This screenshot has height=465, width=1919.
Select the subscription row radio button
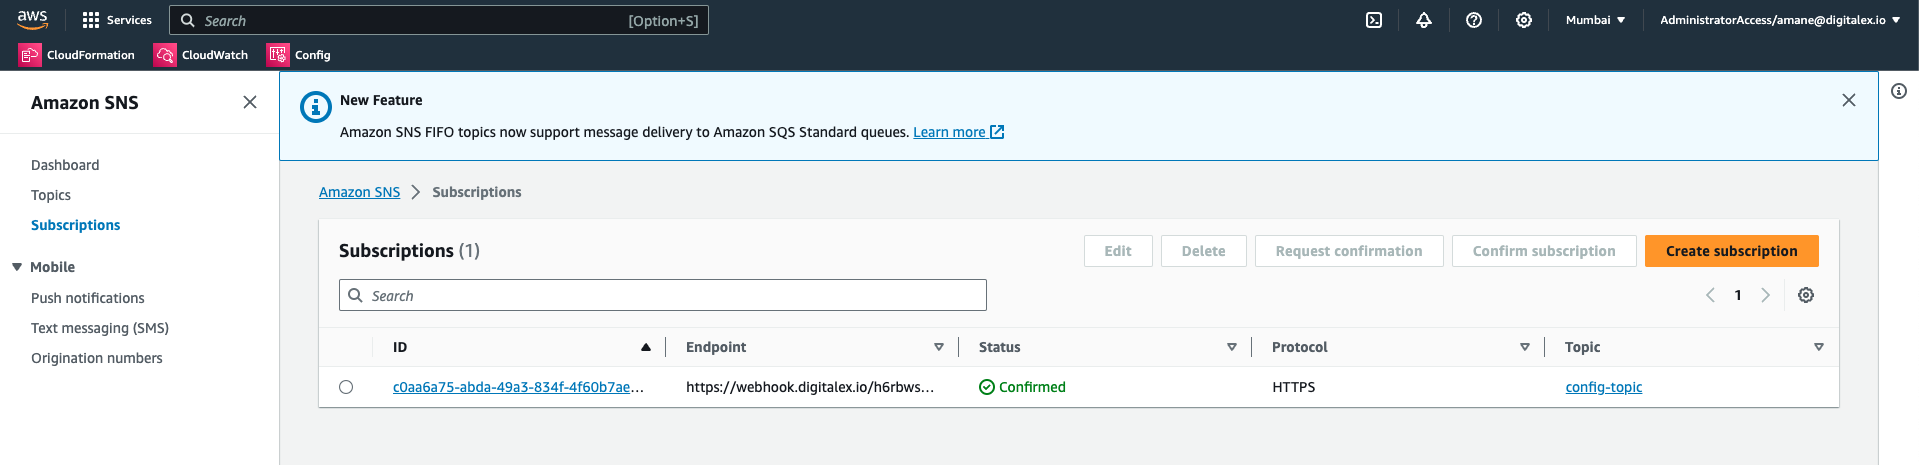pos(346,387)
